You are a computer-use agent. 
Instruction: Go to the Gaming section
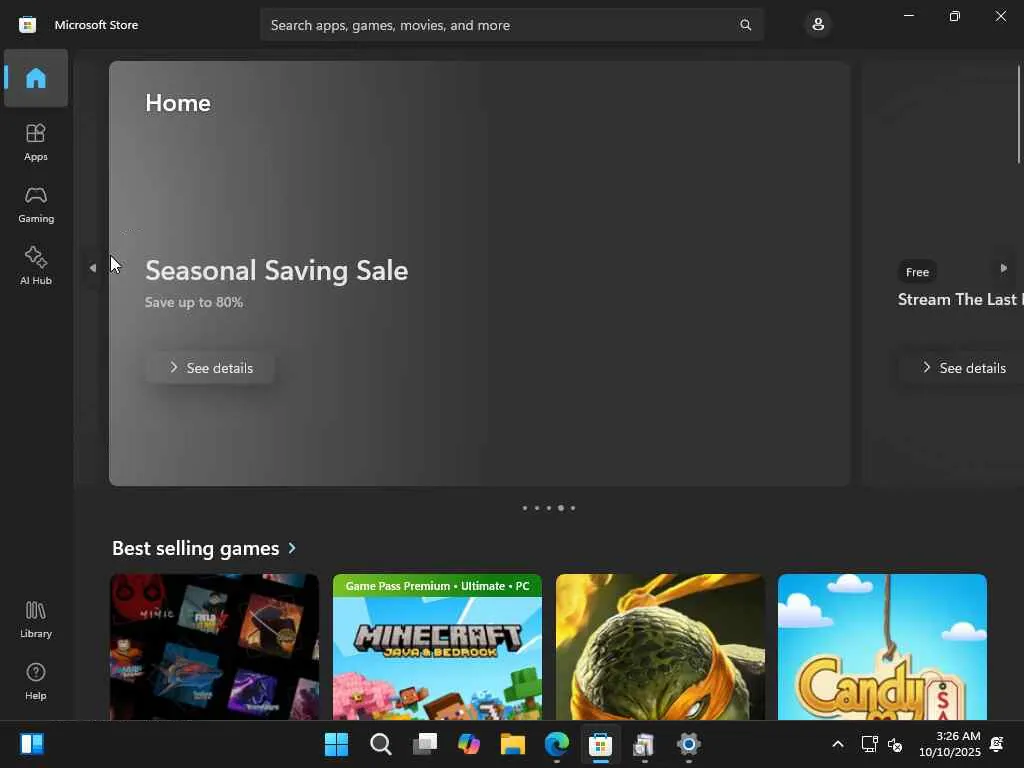[x=36, y=204]
